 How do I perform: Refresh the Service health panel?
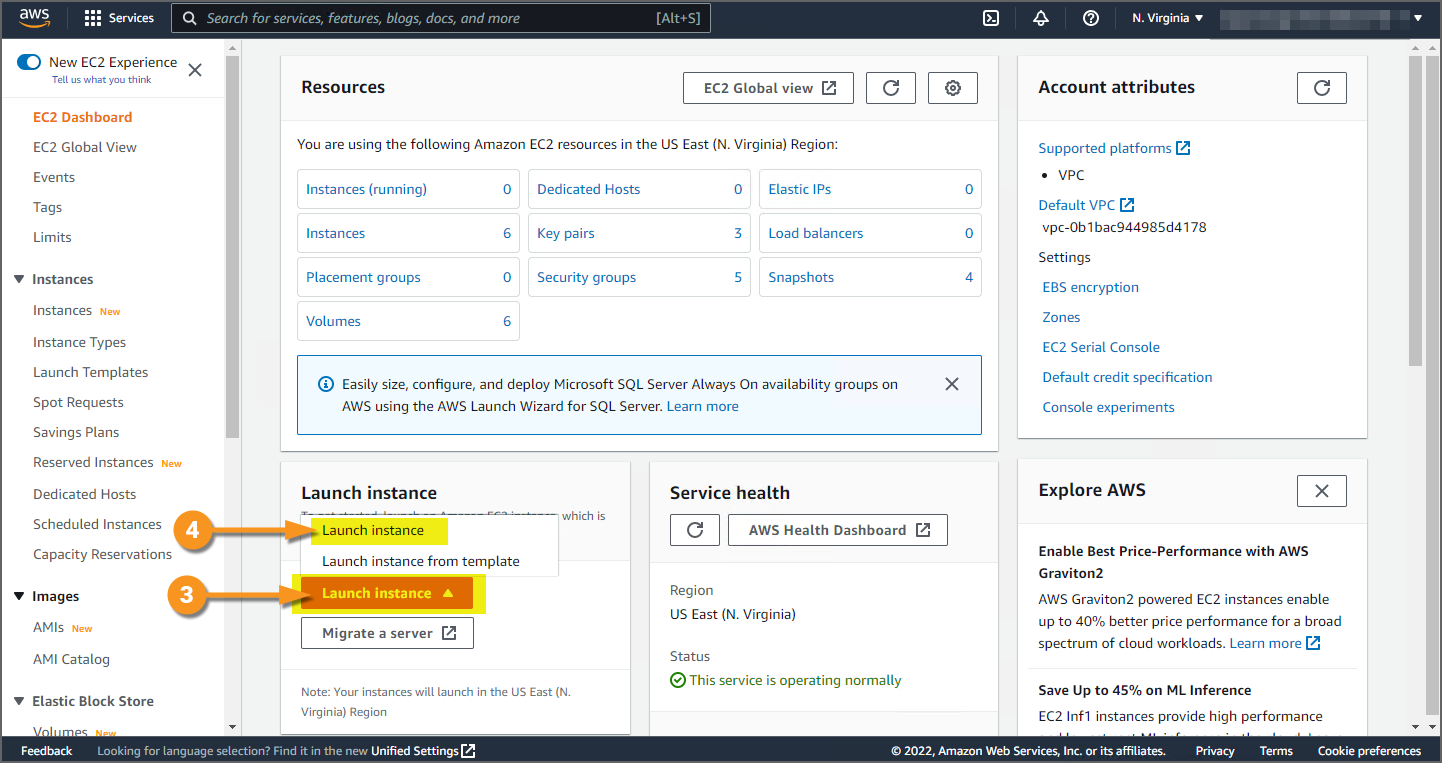tap(695, 530)
